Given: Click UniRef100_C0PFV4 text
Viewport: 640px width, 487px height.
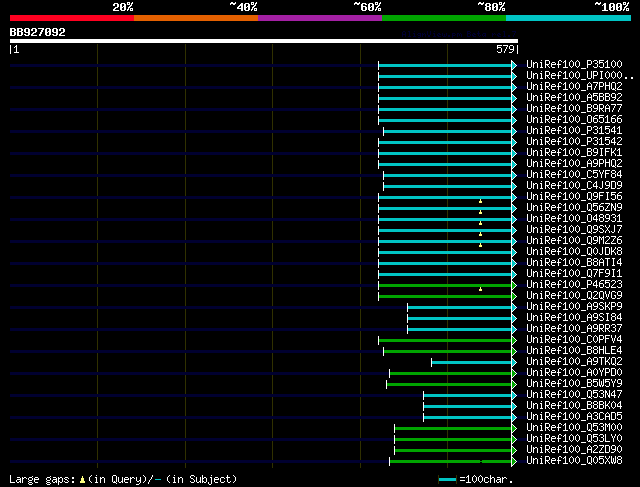Looking at the screenshot, I should [x=574, y=340].
